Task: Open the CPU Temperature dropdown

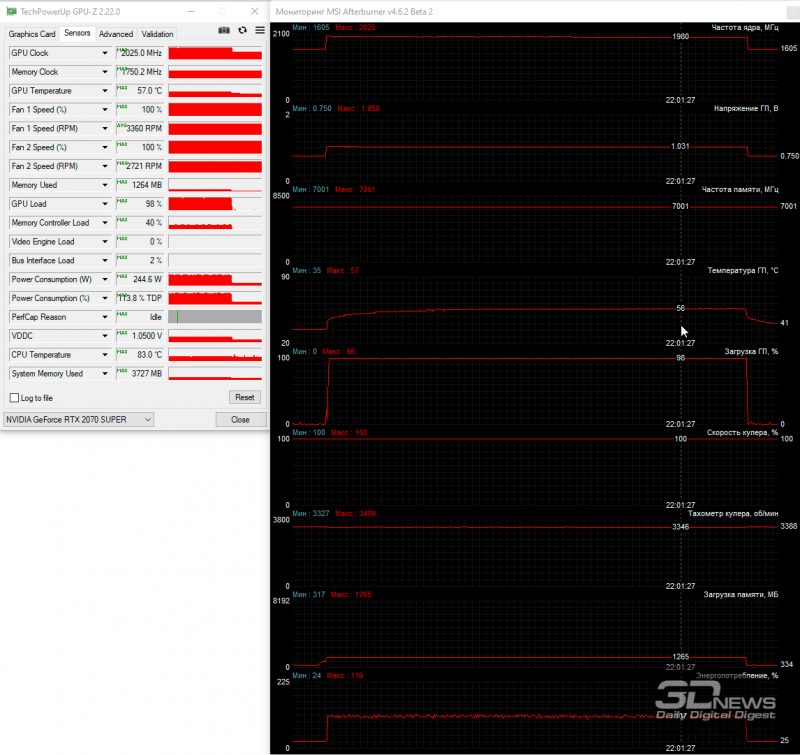Action: [105, 355]
